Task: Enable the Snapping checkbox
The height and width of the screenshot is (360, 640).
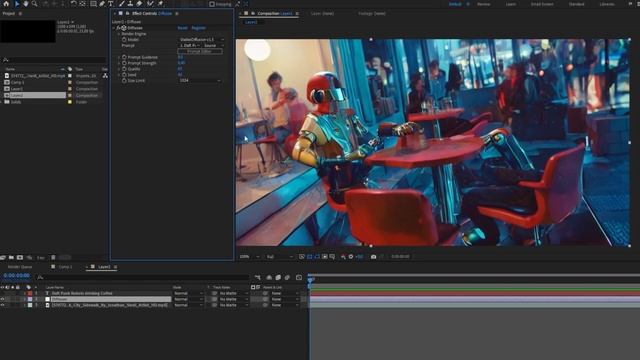Action: (212, 4)
